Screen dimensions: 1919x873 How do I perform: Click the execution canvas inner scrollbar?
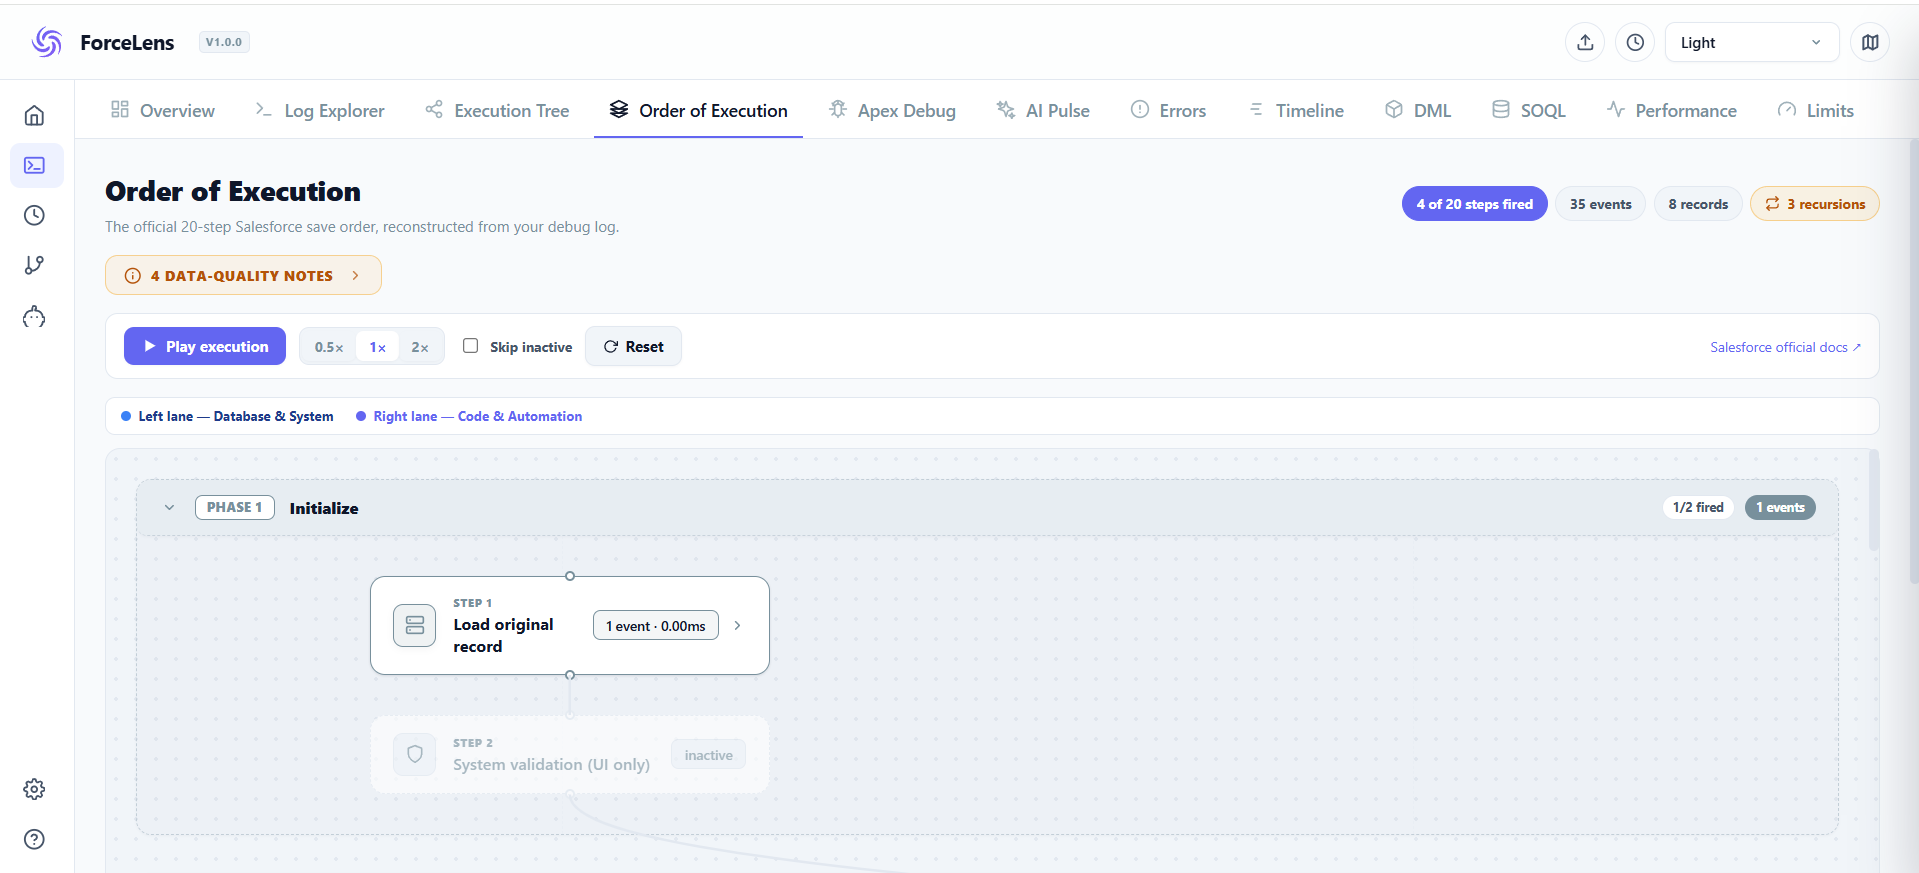(x=1874, y=500)
